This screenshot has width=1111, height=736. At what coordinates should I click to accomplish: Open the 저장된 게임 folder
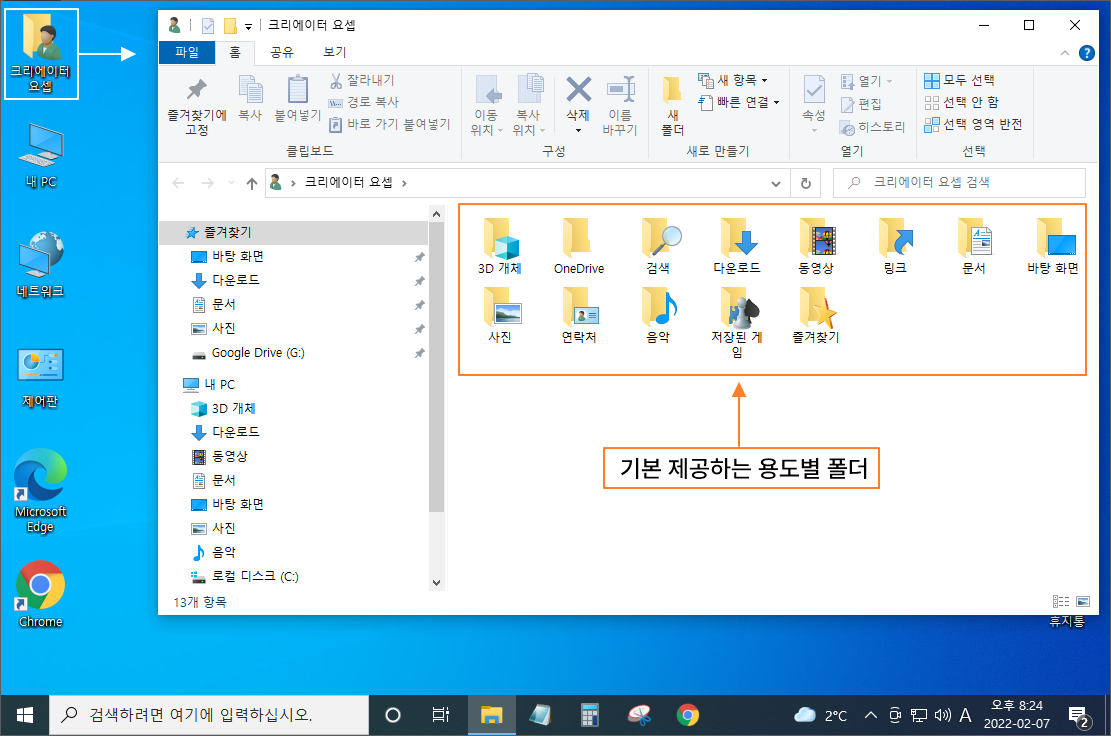click(737, 322)
